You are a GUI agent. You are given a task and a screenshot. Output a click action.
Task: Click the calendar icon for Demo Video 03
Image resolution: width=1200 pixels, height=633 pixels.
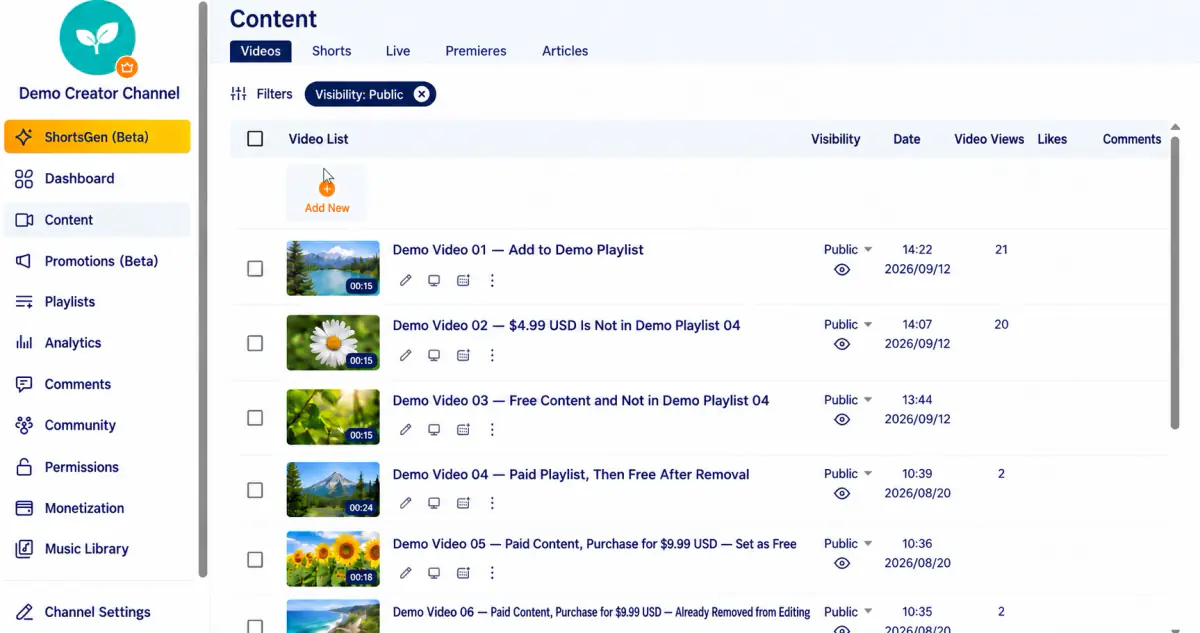coord(463,430)
